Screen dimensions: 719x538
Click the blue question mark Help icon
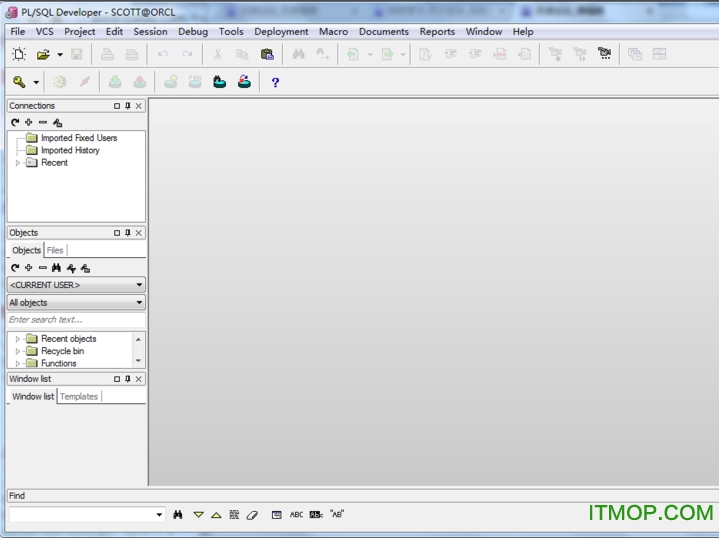tap(275, 83)
